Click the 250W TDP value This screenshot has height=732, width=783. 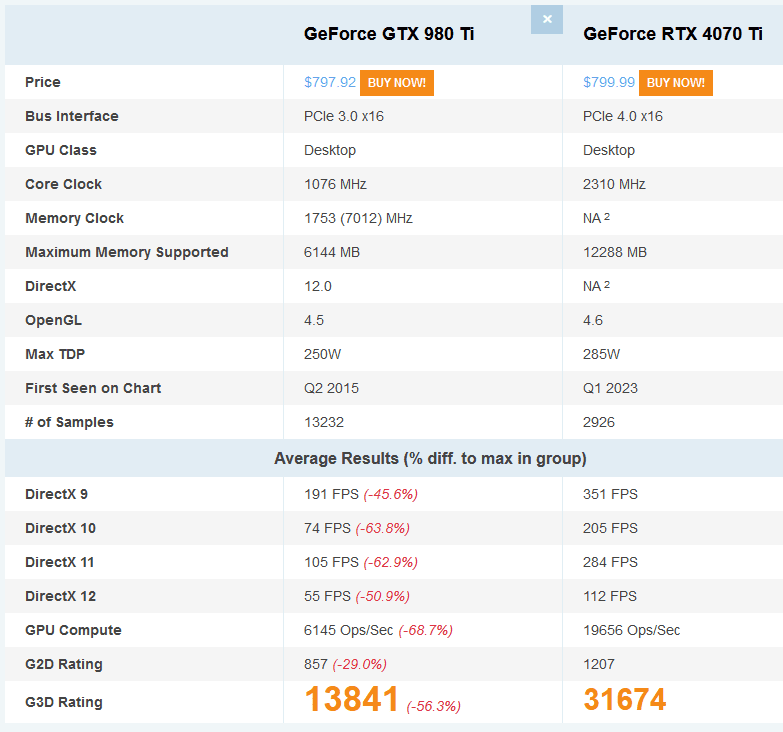(x=322, y=354)
